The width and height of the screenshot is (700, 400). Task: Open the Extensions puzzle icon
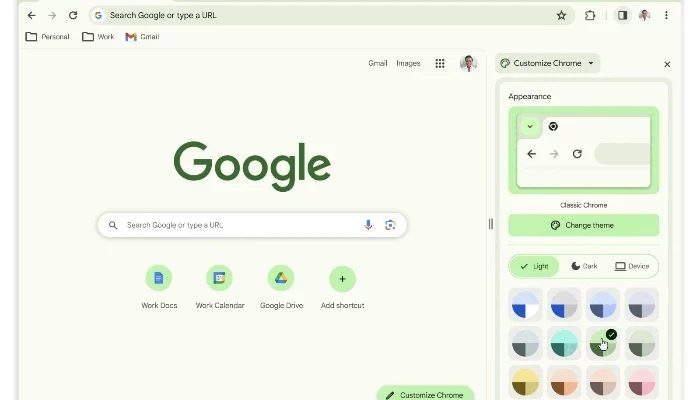(590, 15)
